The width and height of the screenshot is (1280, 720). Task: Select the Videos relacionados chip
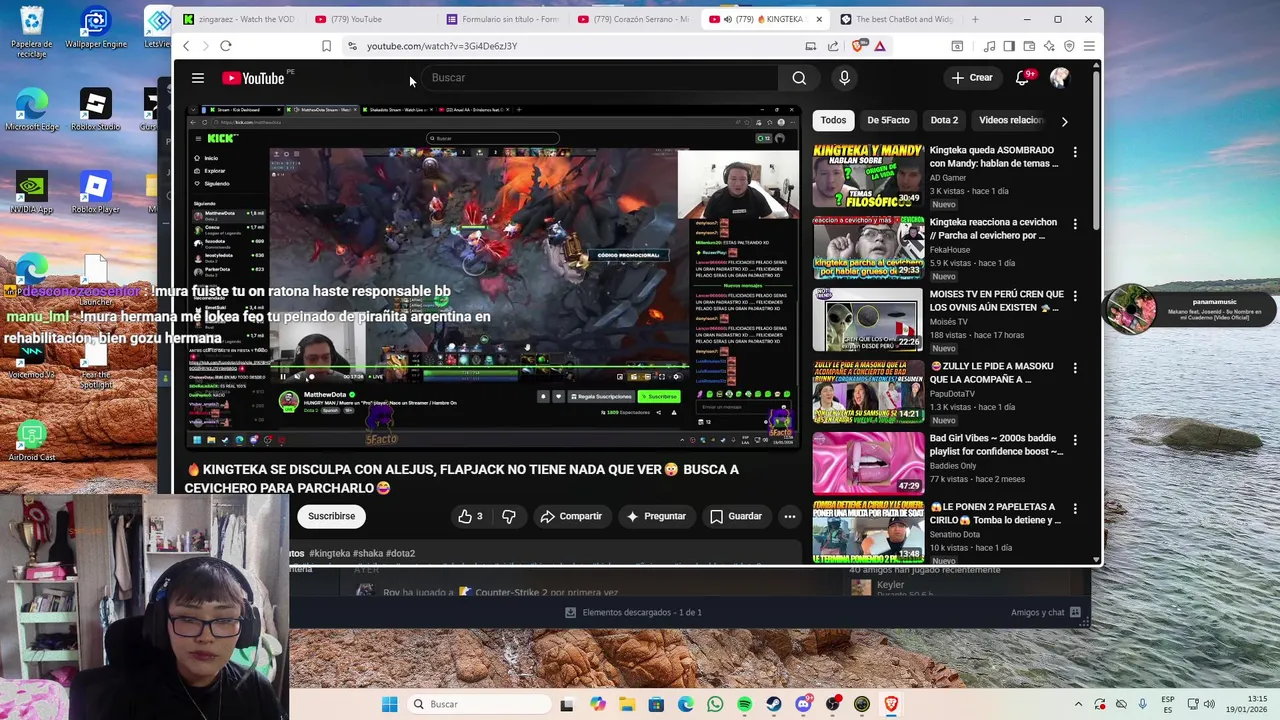tap(1010, 120)
